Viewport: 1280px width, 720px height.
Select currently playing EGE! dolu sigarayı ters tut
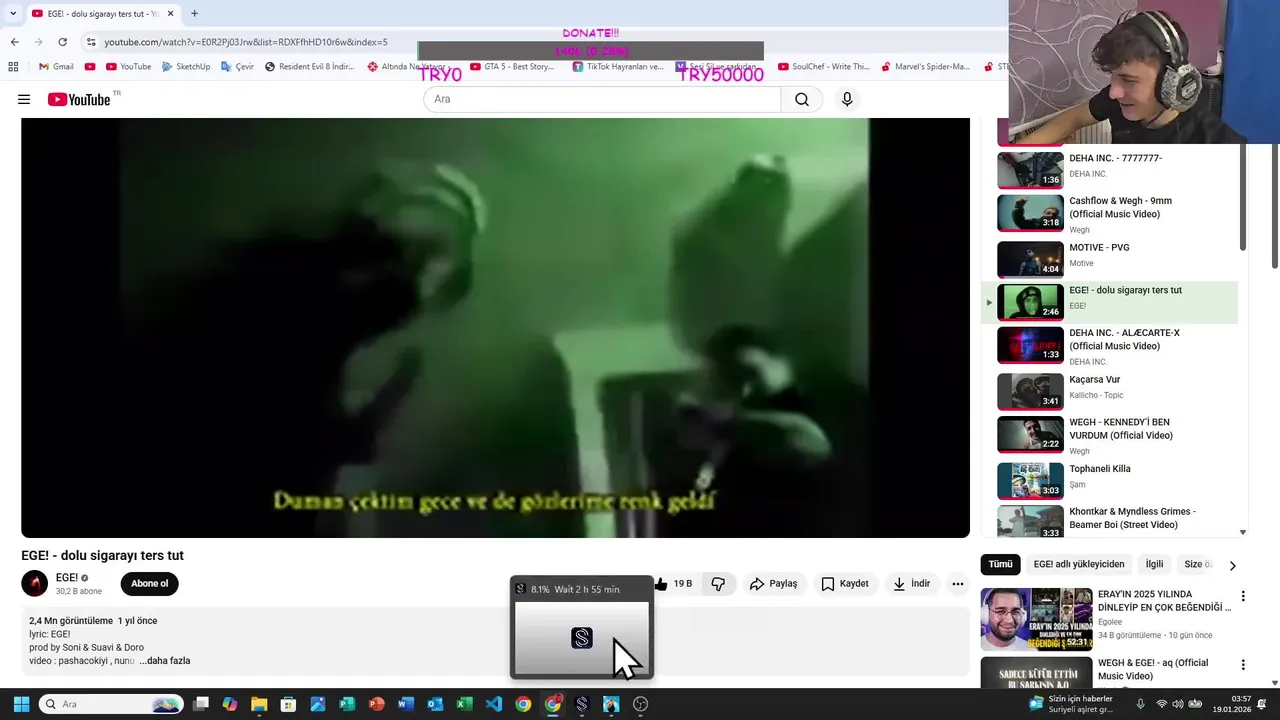(1110, 302)
